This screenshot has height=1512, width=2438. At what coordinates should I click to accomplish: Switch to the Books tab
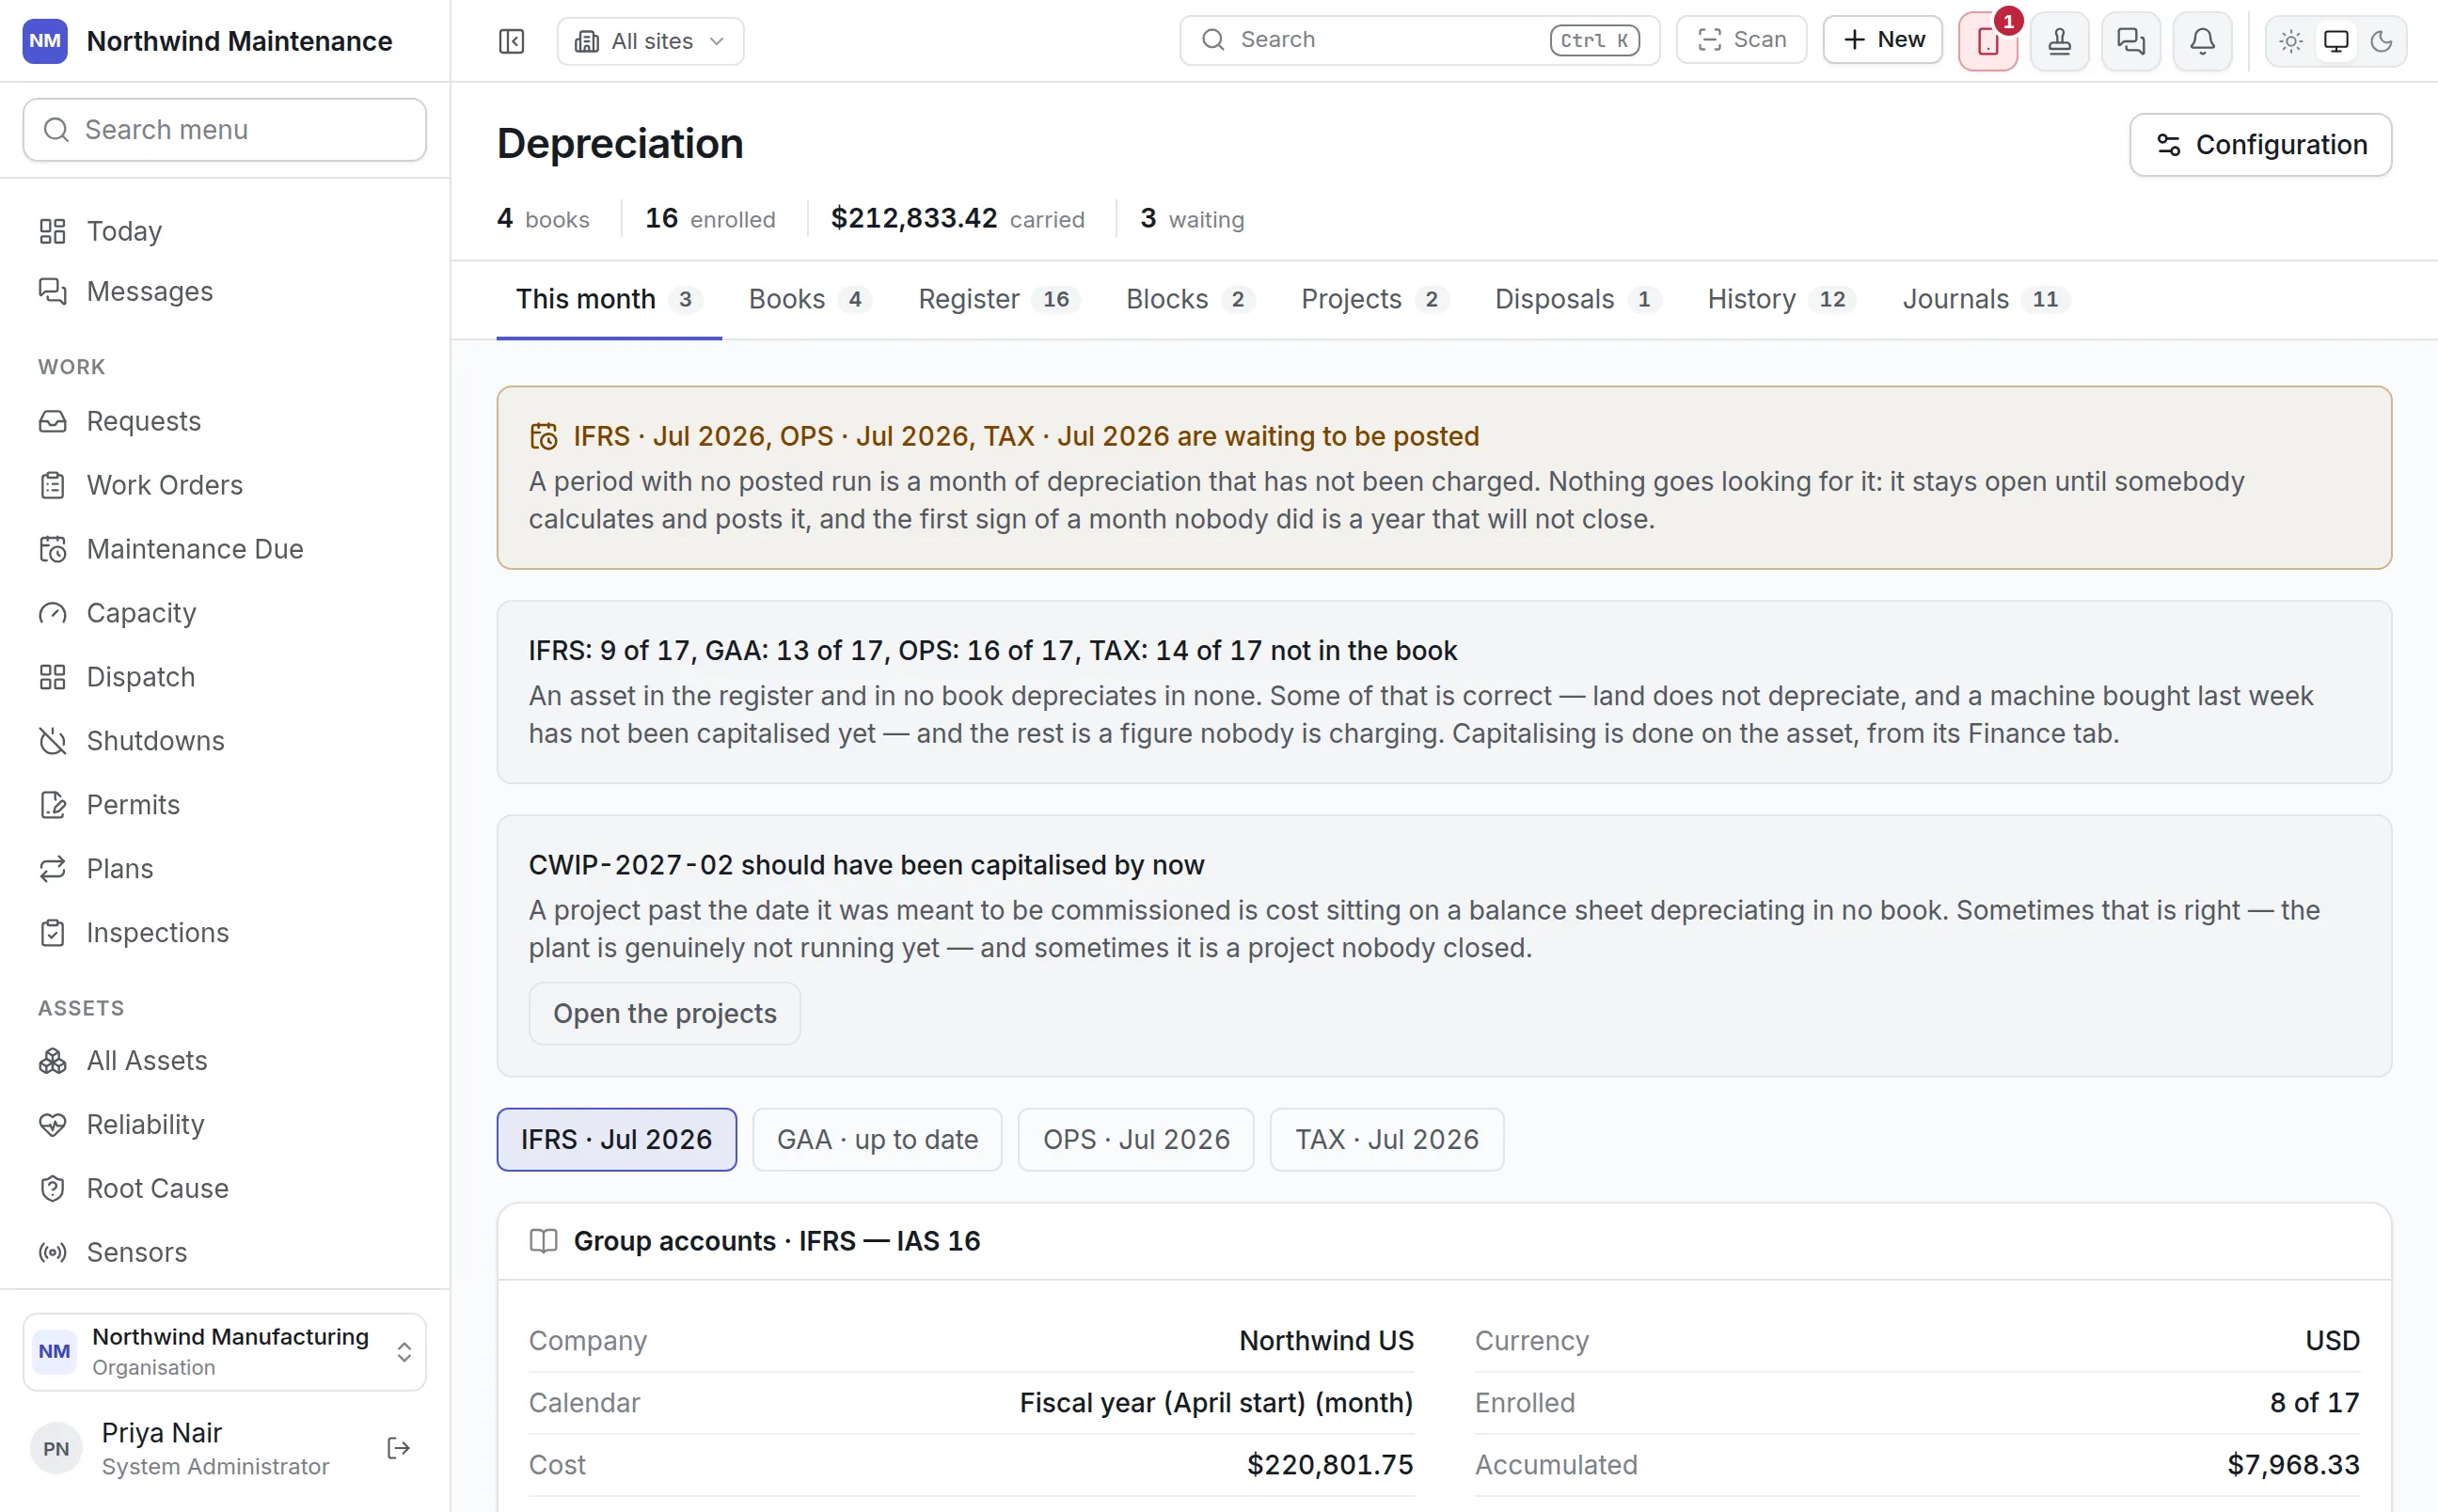810,299
